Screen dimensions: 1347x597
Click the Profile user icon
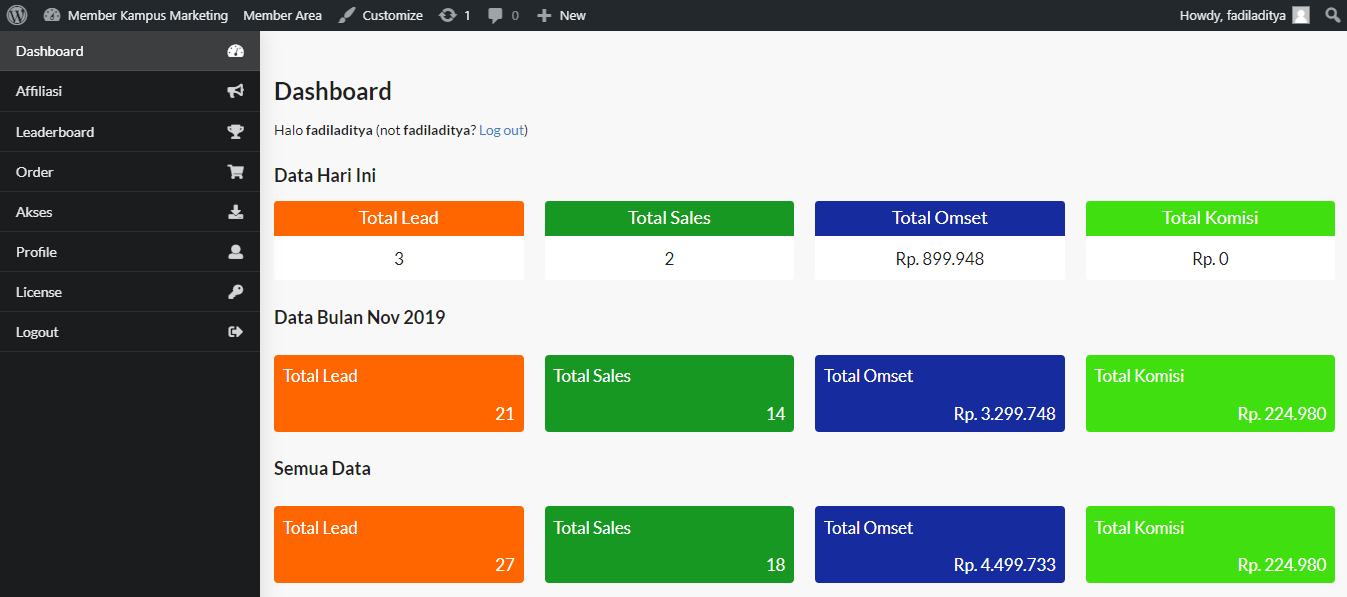236,252
